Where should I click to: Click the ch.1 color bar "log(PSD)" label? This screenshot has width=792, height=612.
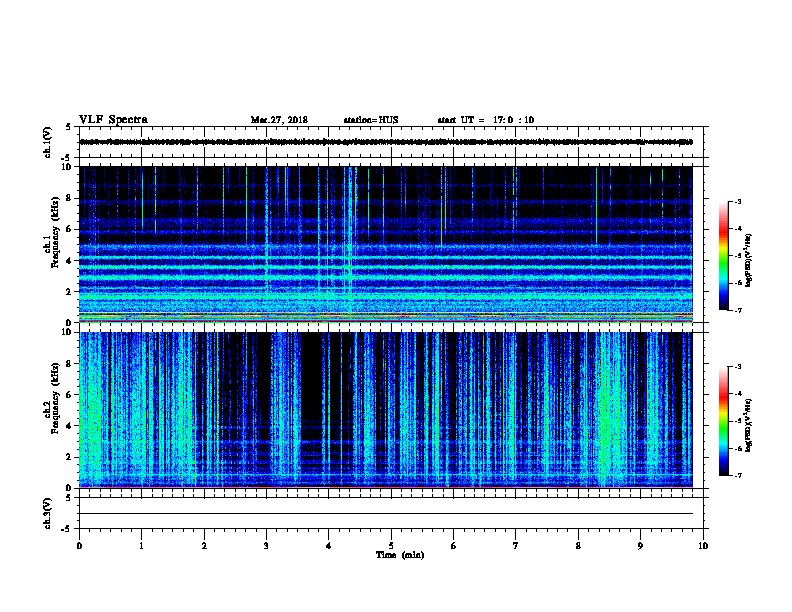click(748, 260)
